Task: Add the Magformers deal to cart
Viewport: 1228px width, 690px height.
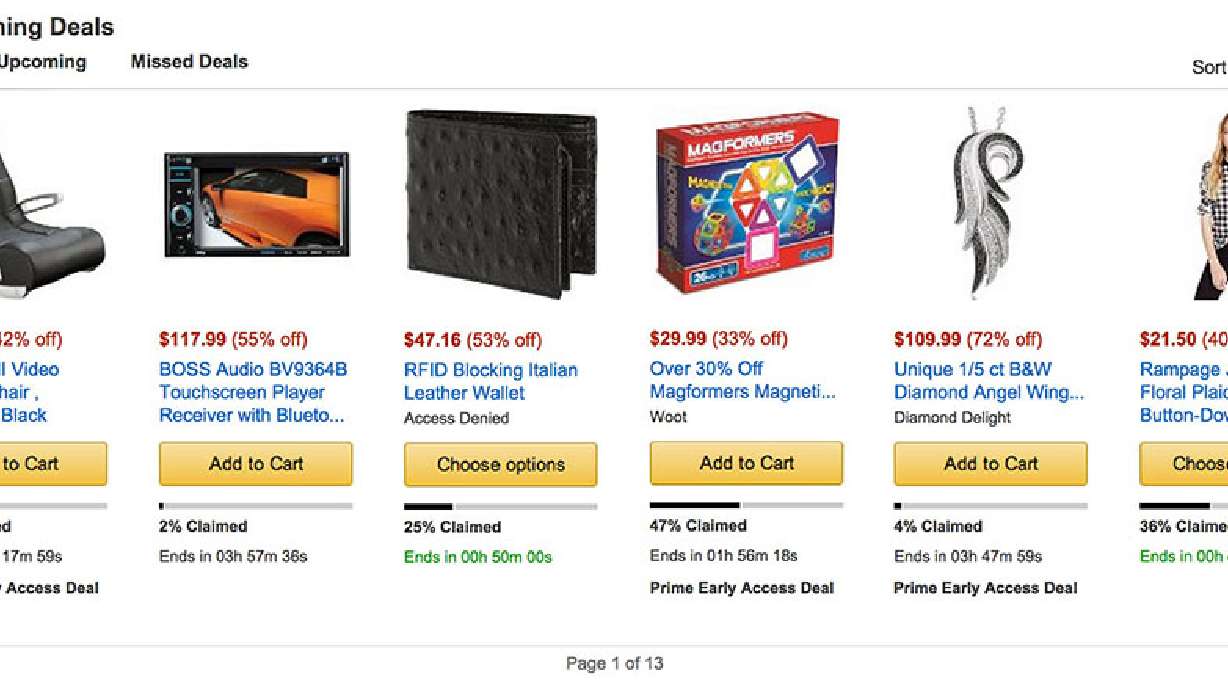Action: pyautogui.click(x=746, y=463)
